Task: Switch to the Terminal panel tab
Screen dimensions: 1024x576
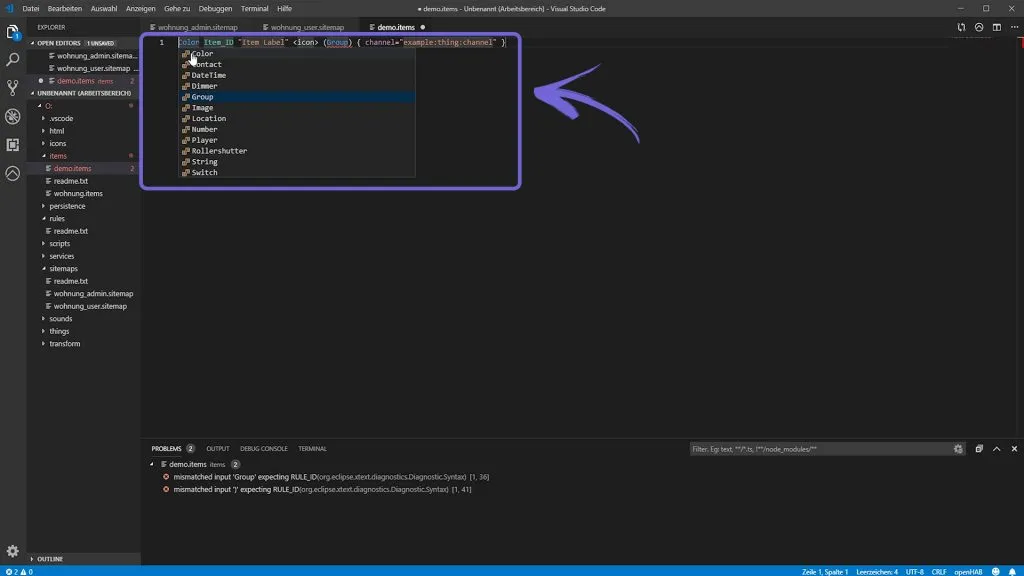Action: click(x=312, y=449)
